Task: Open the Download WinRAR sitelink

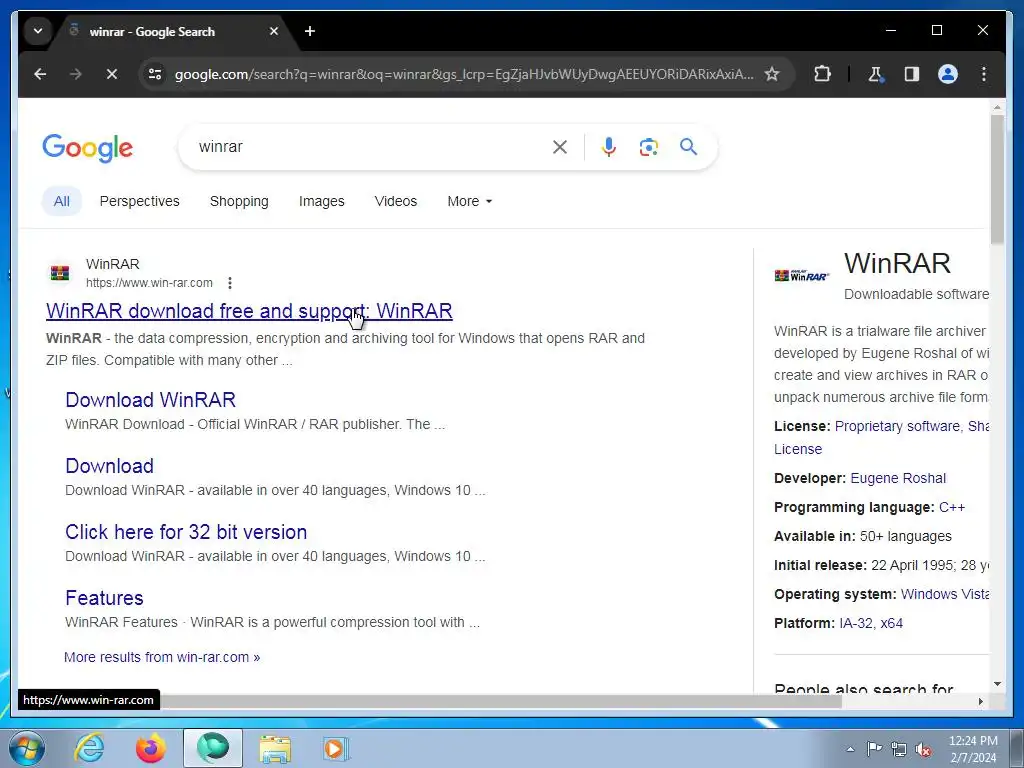Action: 150,400
